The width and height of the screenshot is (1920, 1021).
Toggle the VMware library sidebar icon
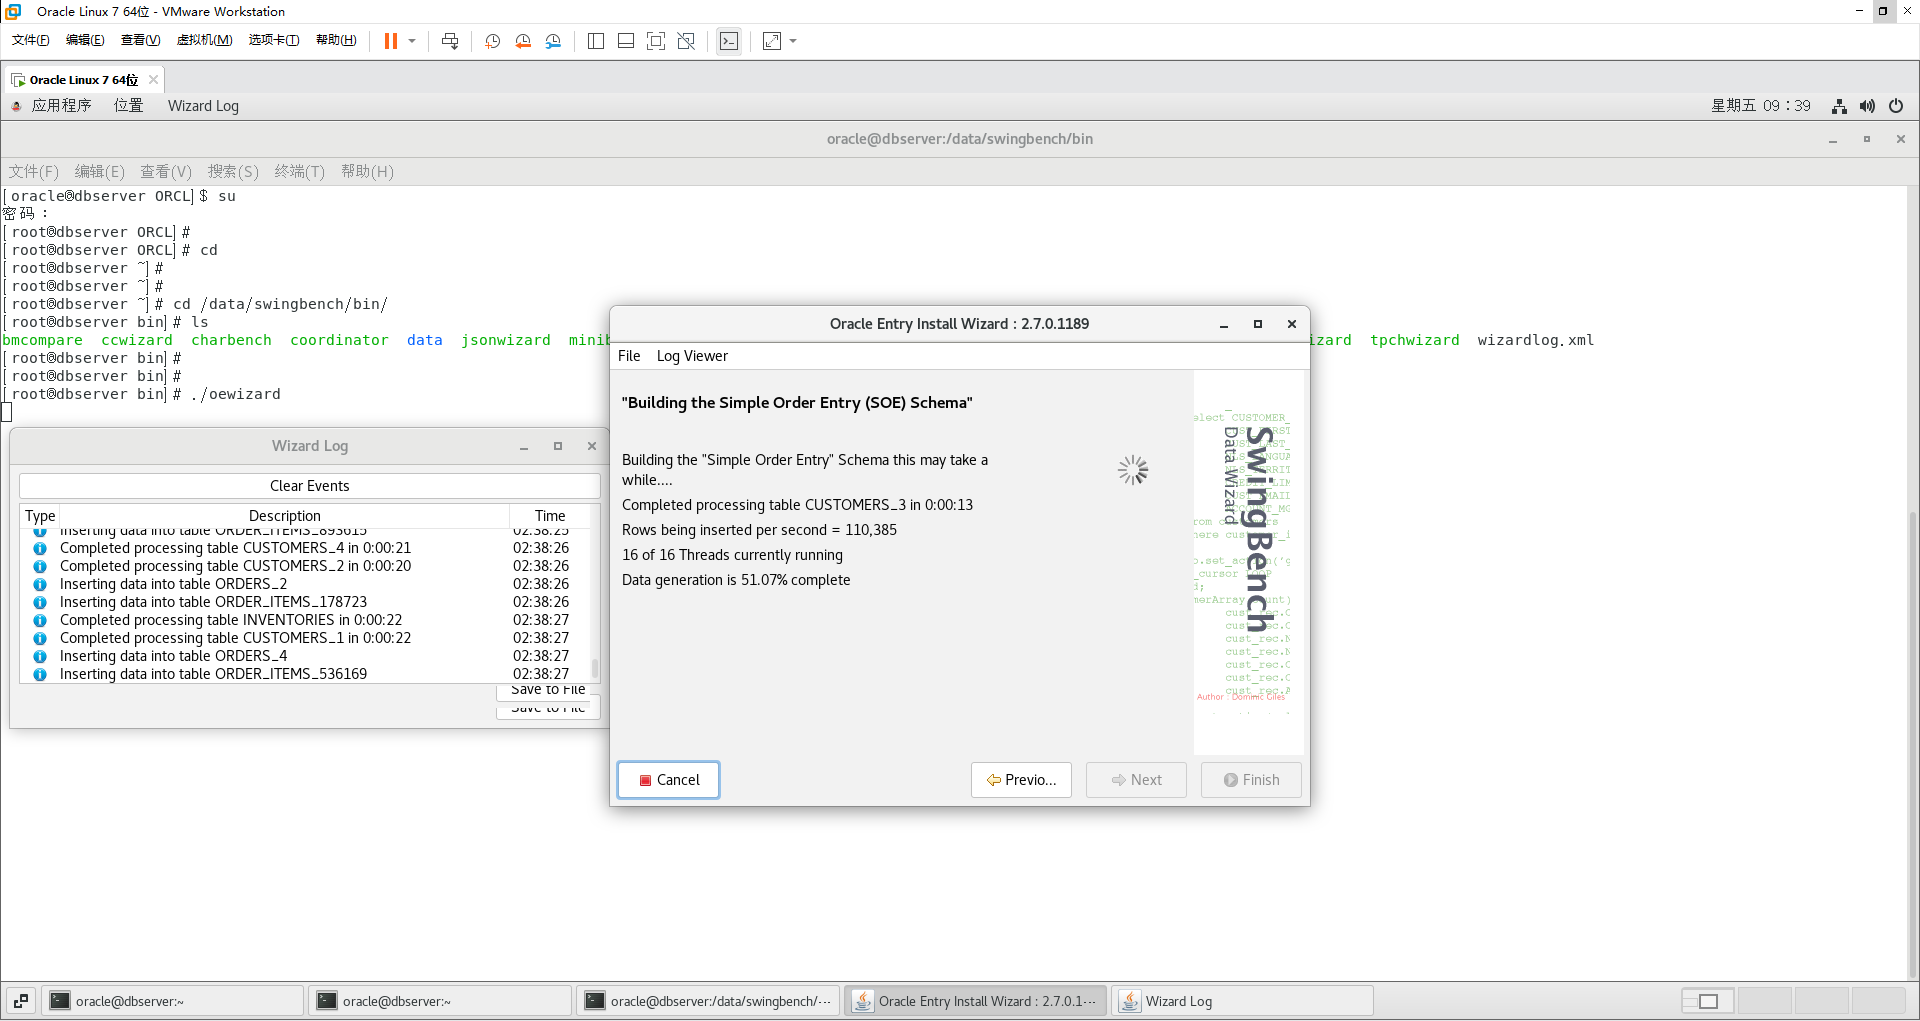(x=596, y=41)
